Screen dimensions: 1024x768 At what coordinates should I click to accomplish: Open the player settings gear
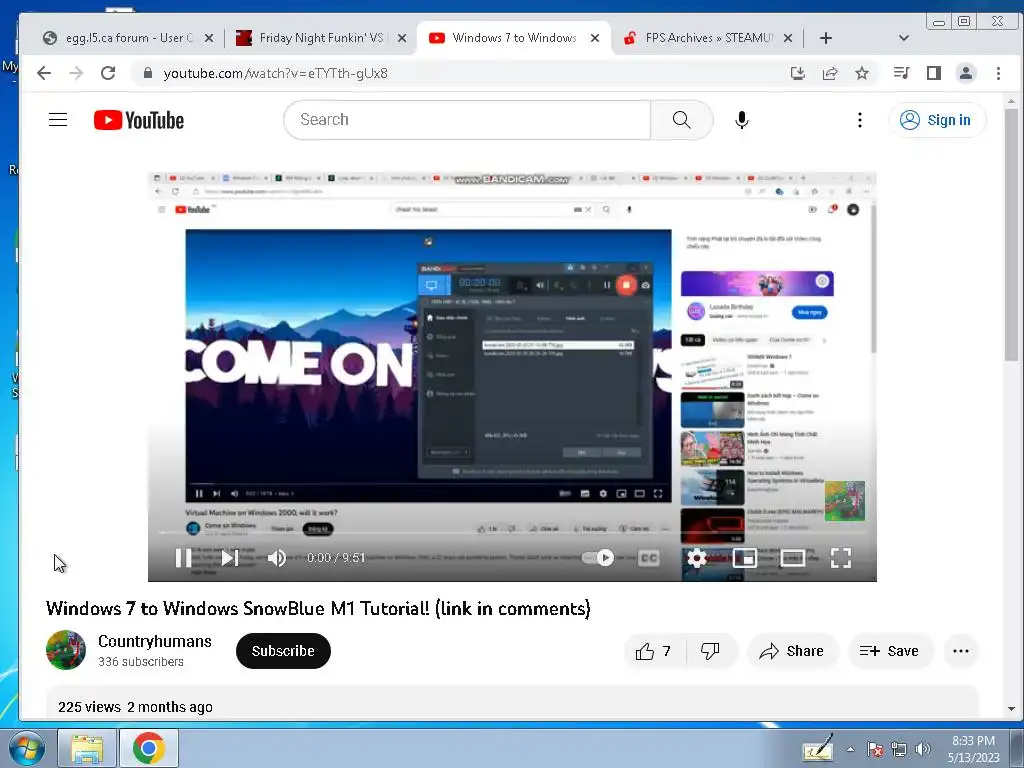pos(697,558)
